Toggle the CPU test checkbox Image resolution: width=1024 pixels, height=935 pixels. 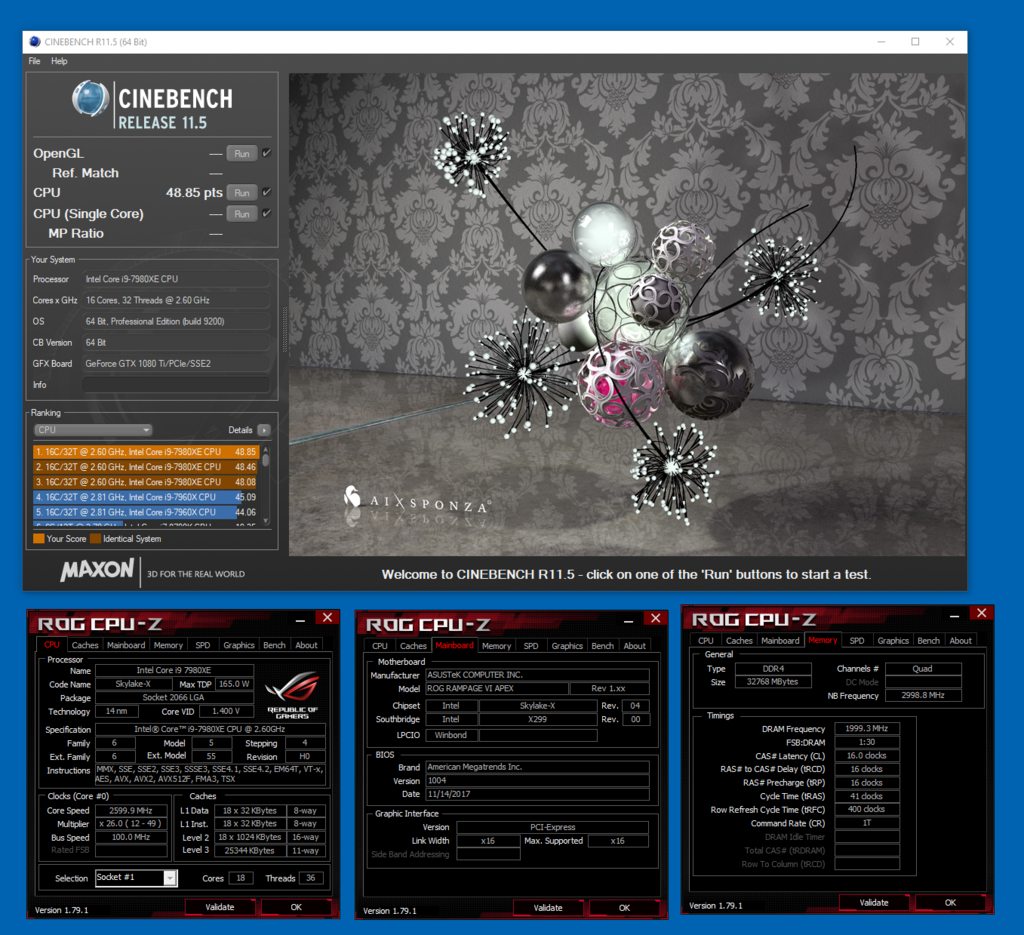[266, 192]
